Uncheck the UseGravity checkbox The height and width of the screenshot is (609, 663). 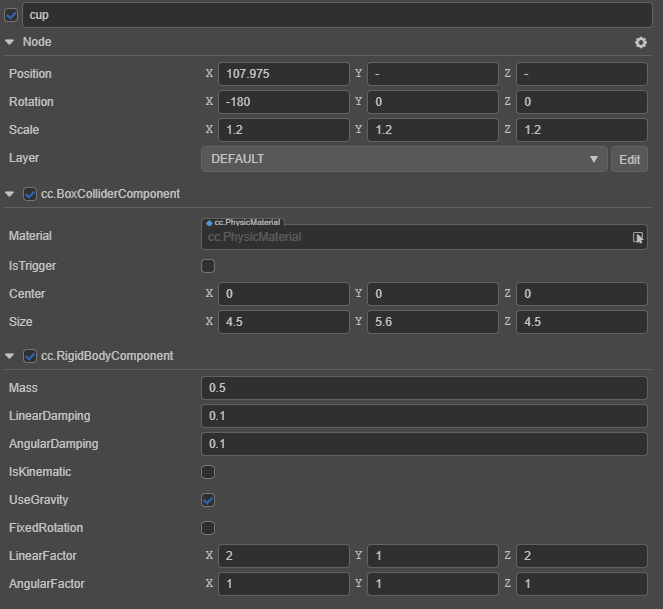click(208, 500)
